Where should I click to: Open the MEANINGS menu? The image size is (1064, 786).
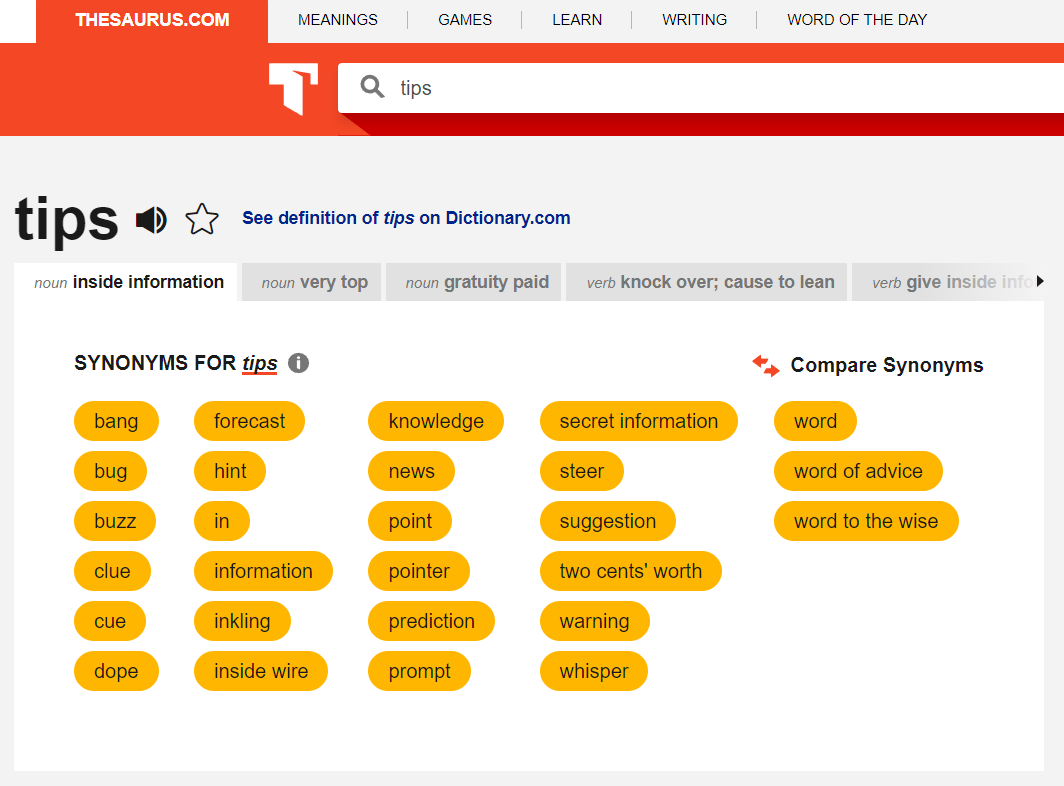[x=338, y=20]
